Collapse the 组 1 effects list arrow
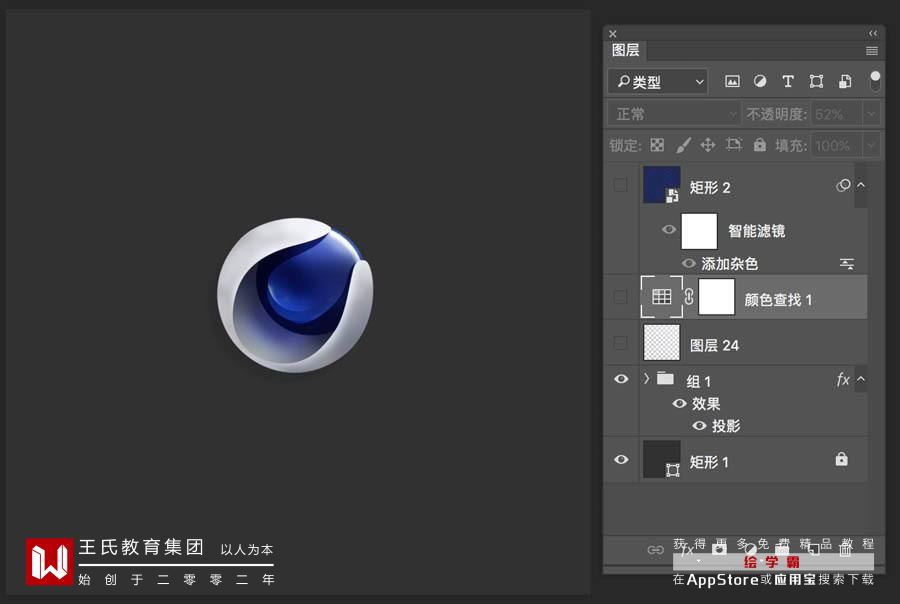 (860, 379)
